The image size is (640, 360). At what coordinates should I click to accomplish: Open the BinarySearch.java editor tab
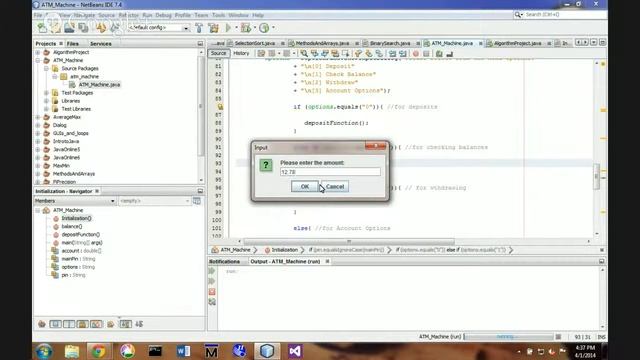pyautogui.click(x=390, y=43)
